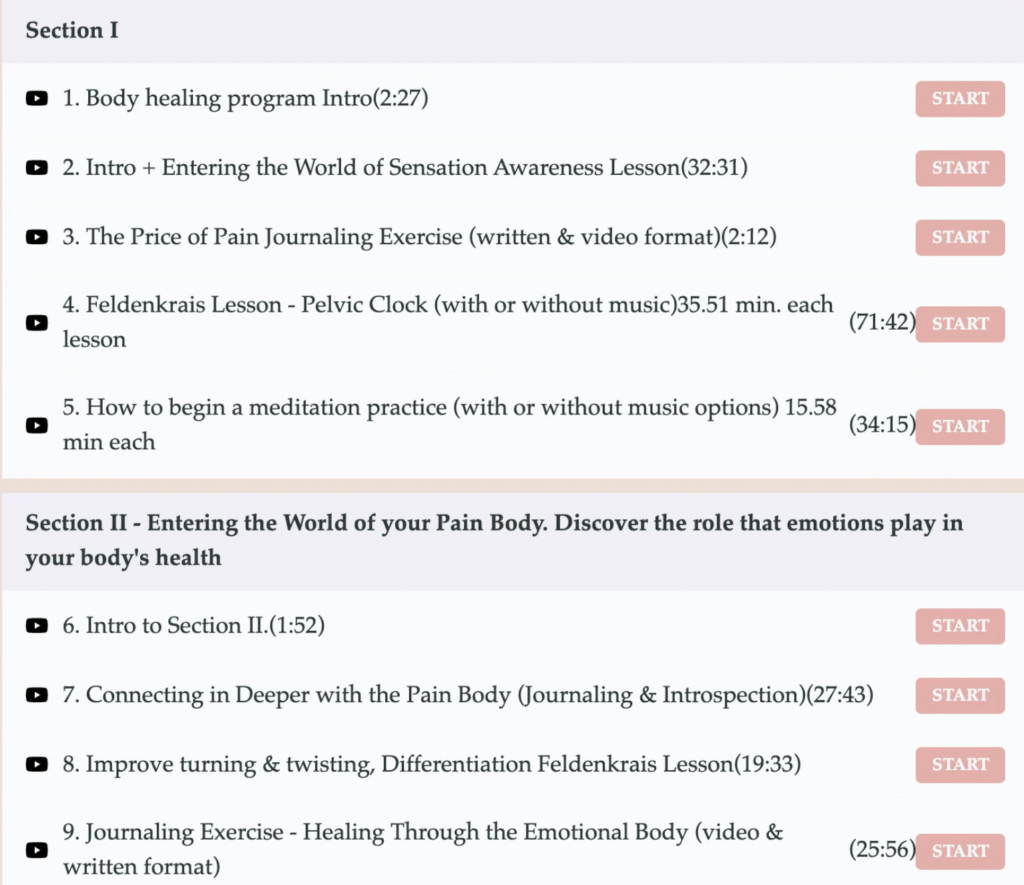Start the Body healing program Intro lesson
The height and width of the screenshot is (885, 1024).
960,99
